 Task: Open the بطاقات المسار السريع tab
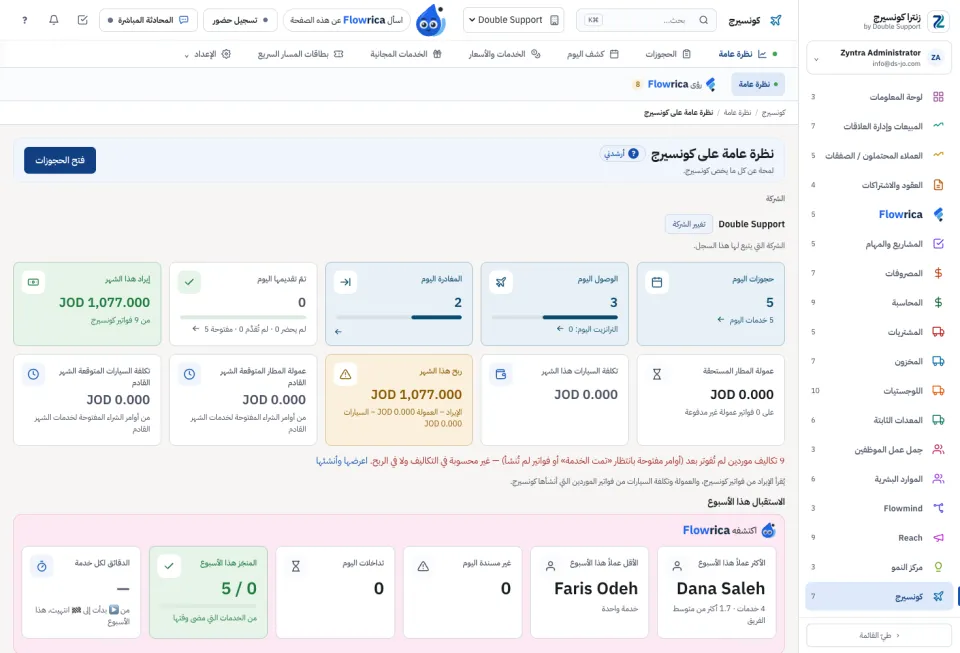[301, 54]
